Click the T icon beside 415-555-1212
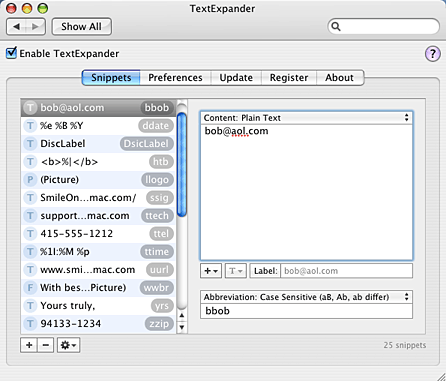Screen dimensions: 446x381 tap(30, 234)
